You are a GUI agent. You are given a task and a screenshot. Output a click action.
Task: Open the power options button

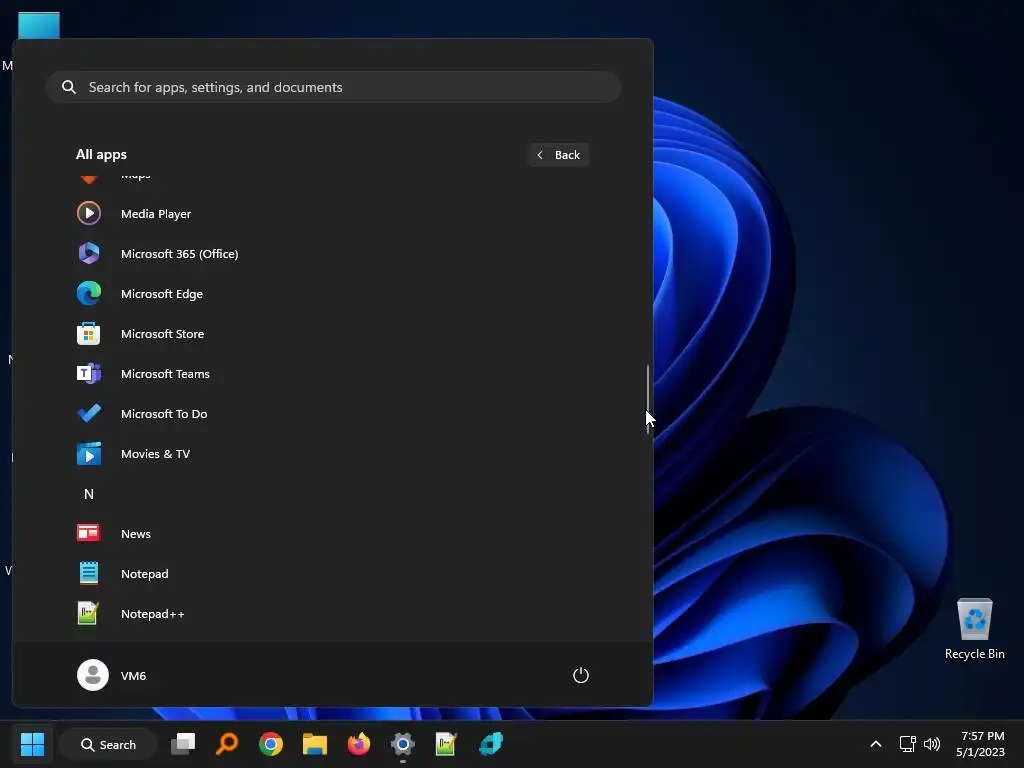(x=581, y=675)
